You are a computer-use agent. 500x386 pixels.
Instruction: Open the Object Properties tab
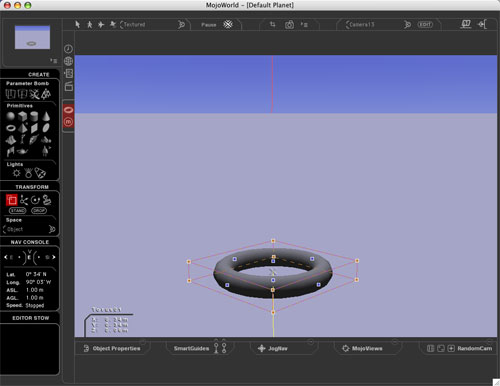[x=112, y=348]
